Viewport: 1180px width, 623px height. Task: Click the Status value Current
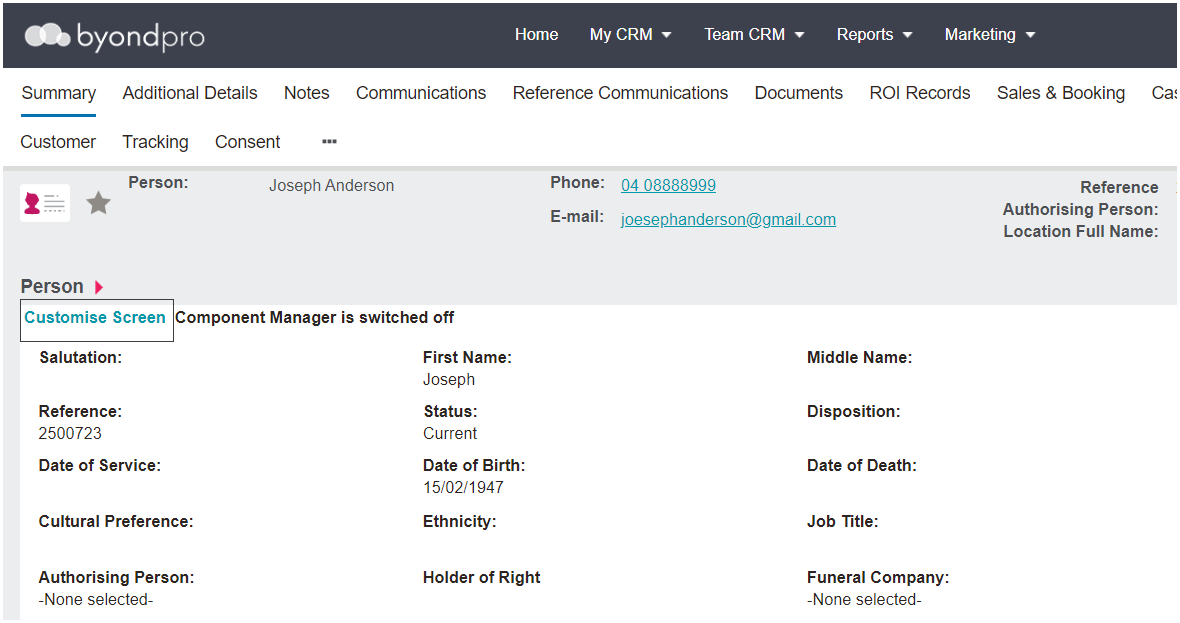click(x=450, y=433)
